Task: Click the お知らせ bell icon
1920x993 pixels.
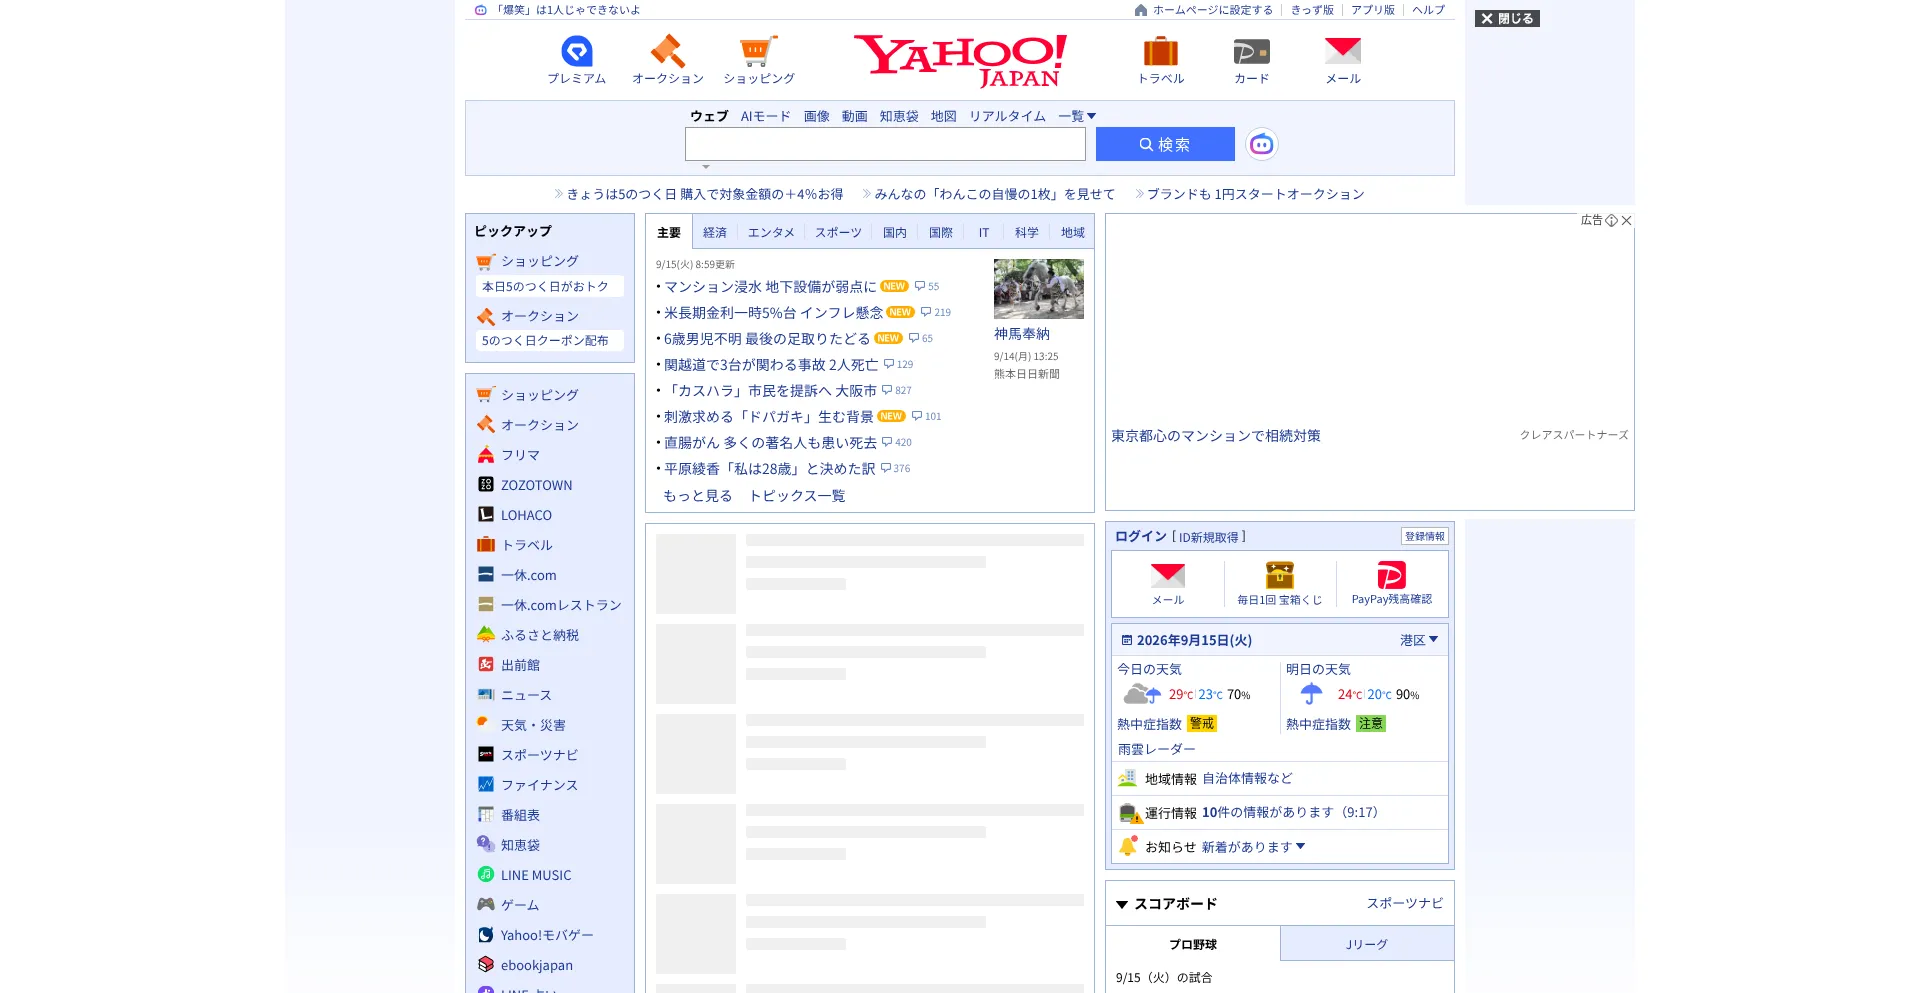Action: click(1128, 846)
